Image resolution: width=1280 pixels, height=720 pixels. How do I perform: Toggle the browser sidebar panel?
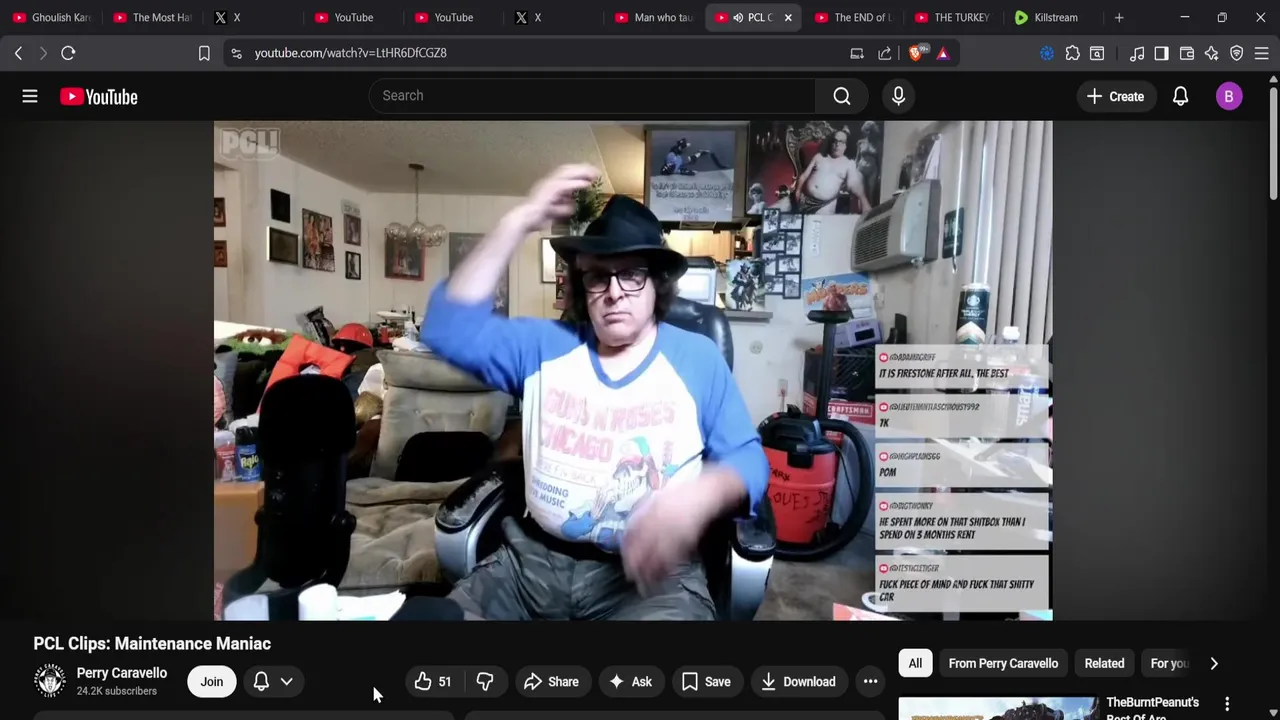[1161, 53]
